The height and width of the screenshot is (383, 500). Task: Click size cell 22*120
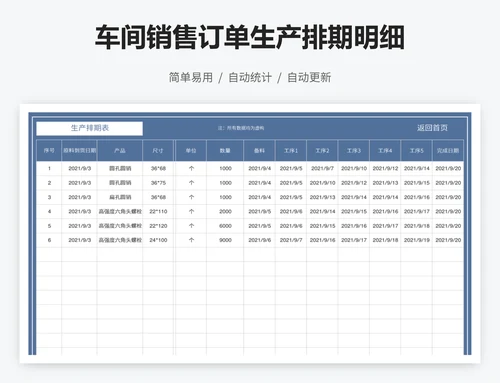158,226
